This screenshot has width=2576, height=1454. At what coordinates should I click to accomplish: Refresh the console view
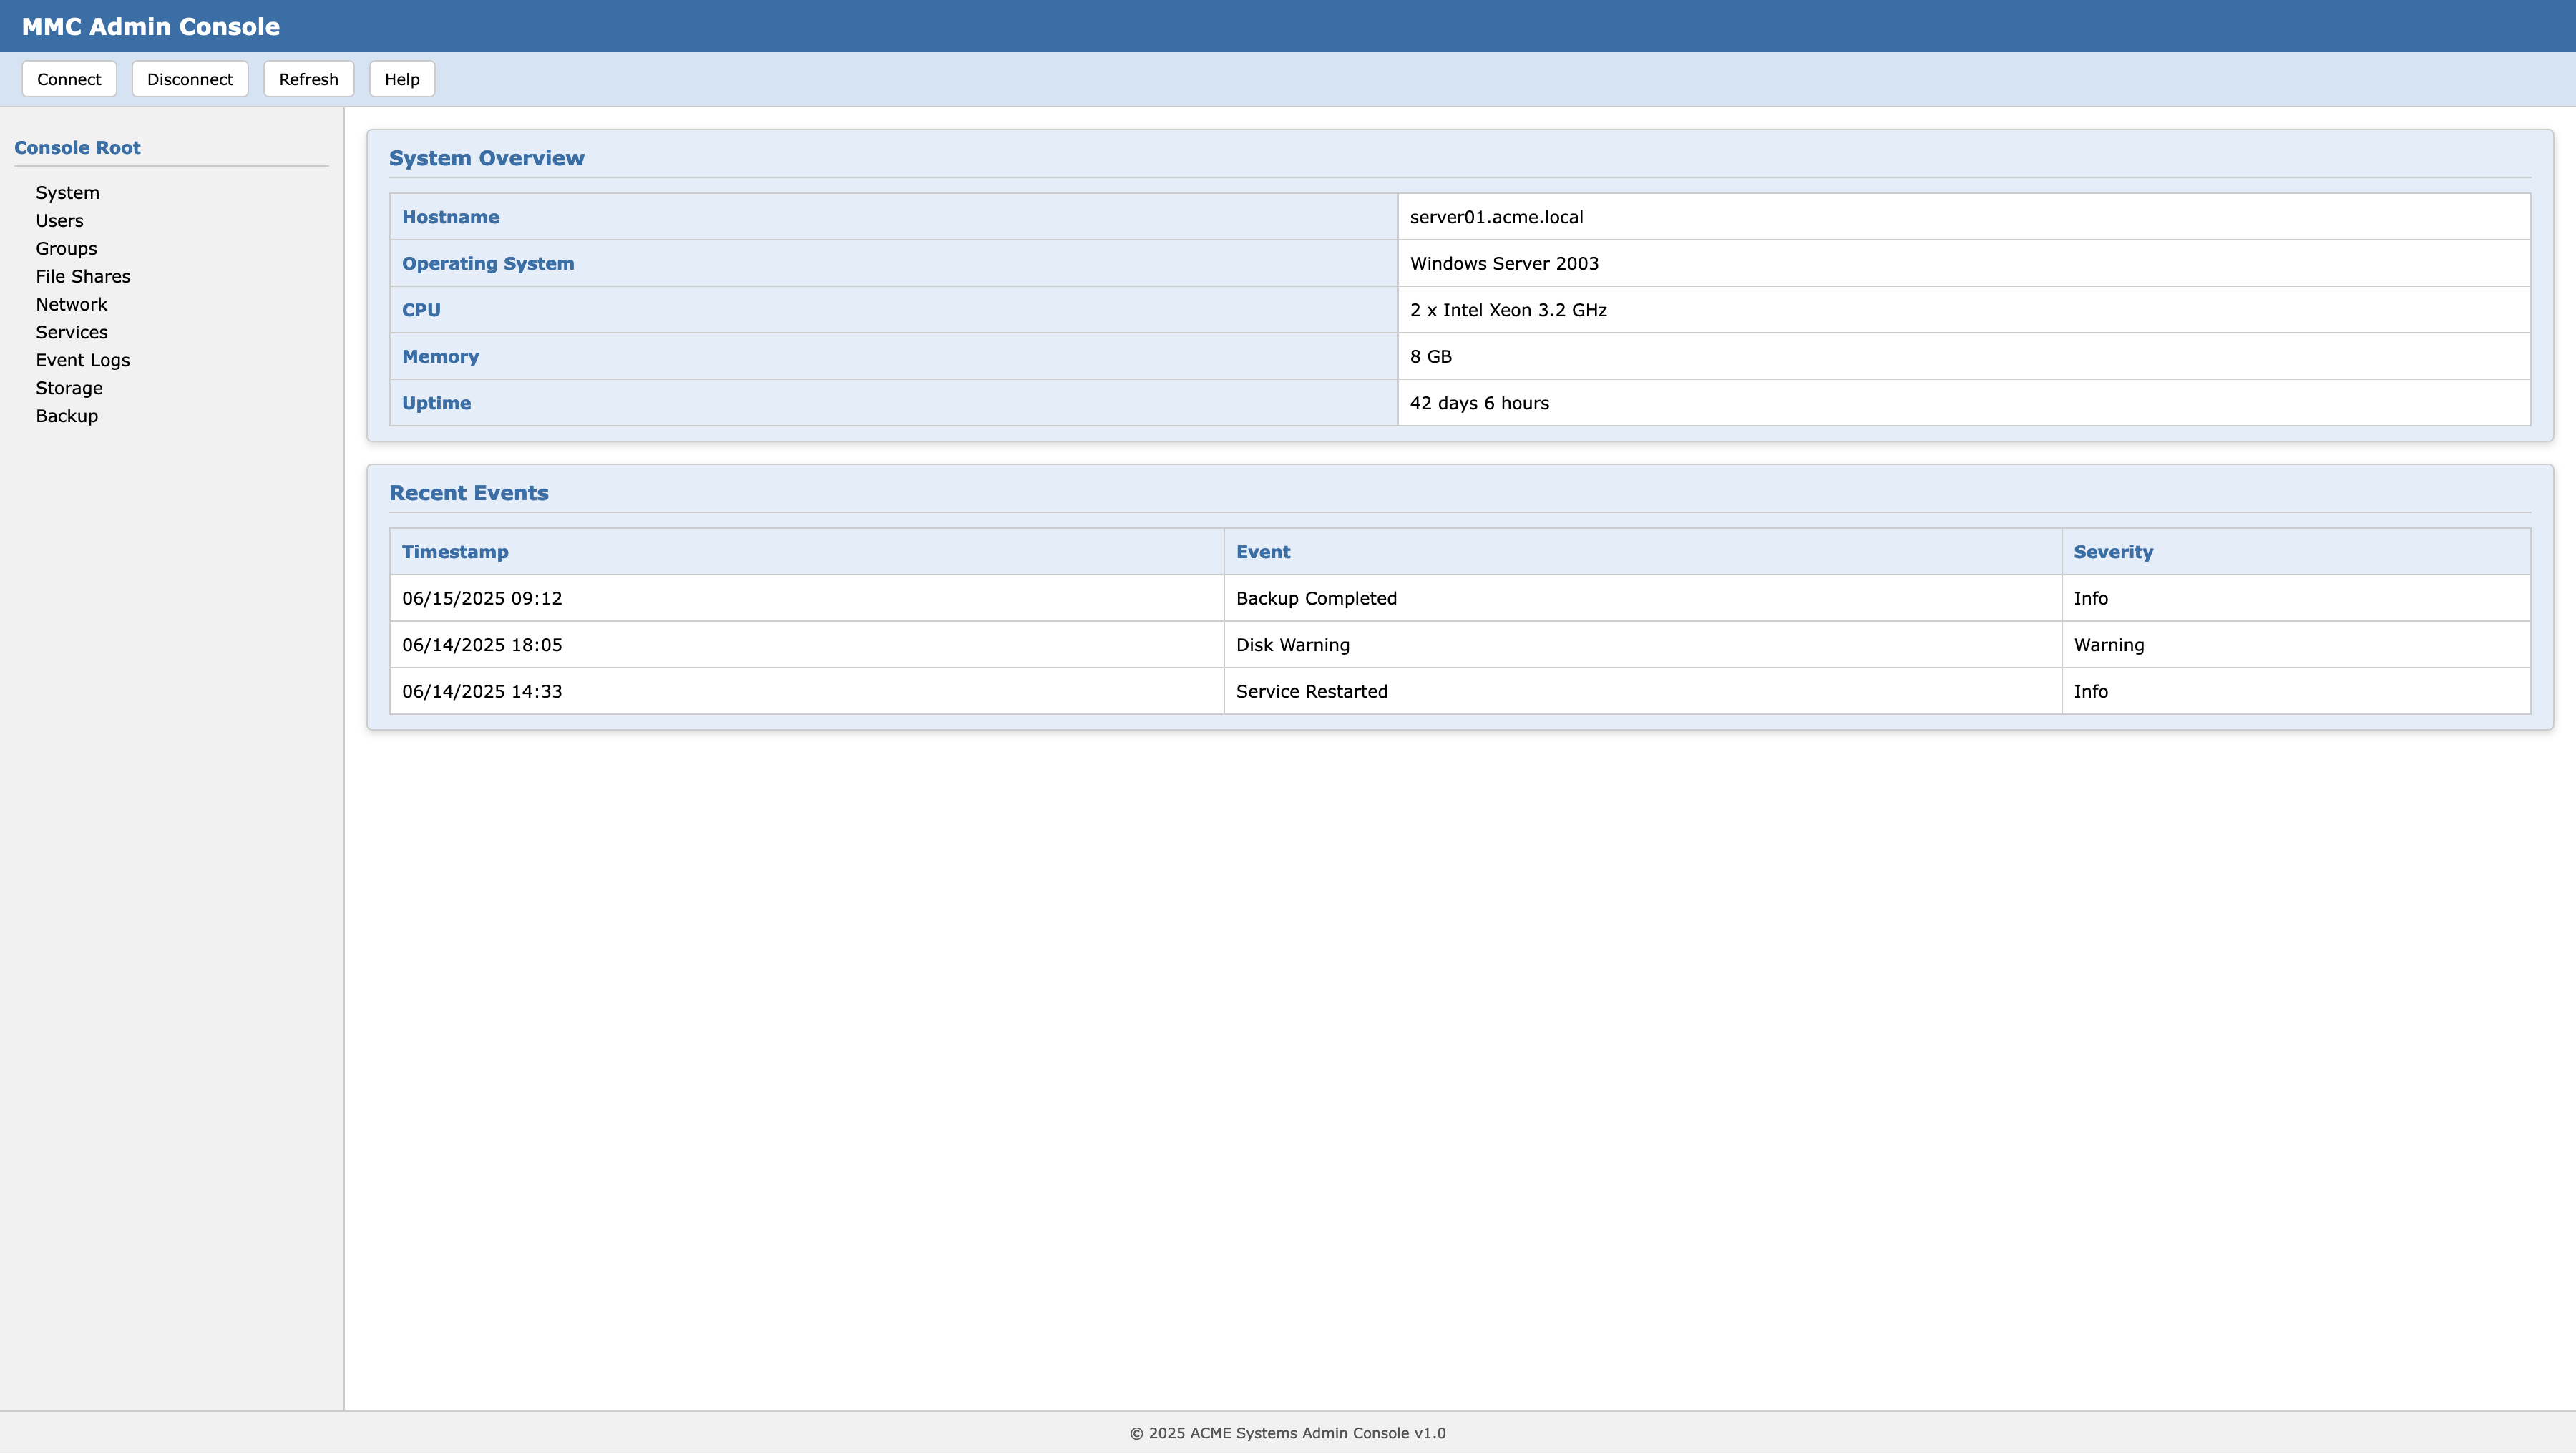(x=308, y=79)
